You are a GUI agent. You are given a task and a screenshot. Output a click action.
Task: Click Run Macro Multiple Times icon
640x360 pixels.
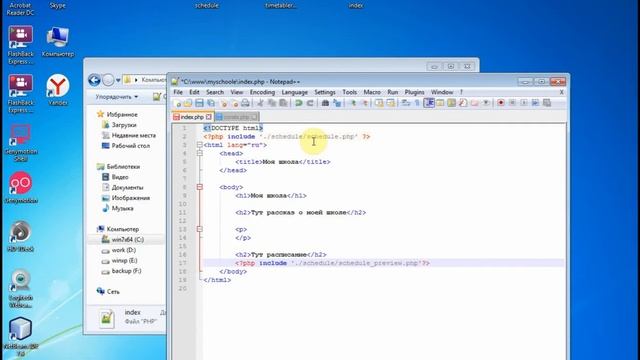click(x=535, y=103)
